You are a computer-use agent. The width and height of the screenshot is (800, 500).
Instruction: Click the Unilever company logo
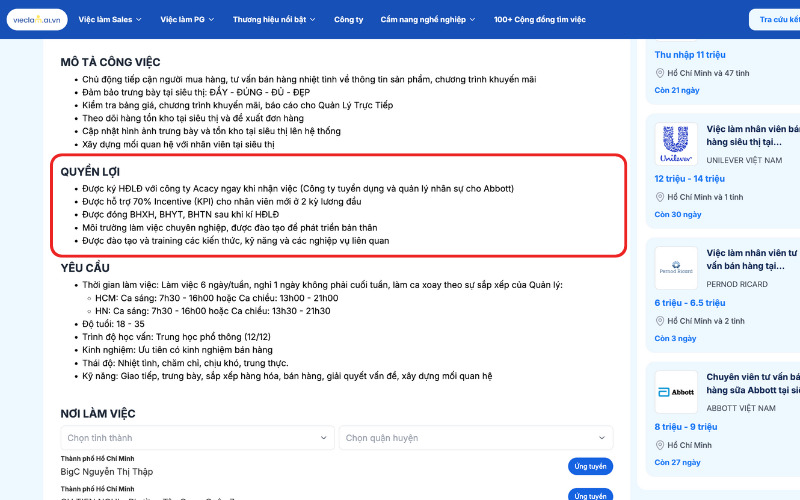coord(676,144)
